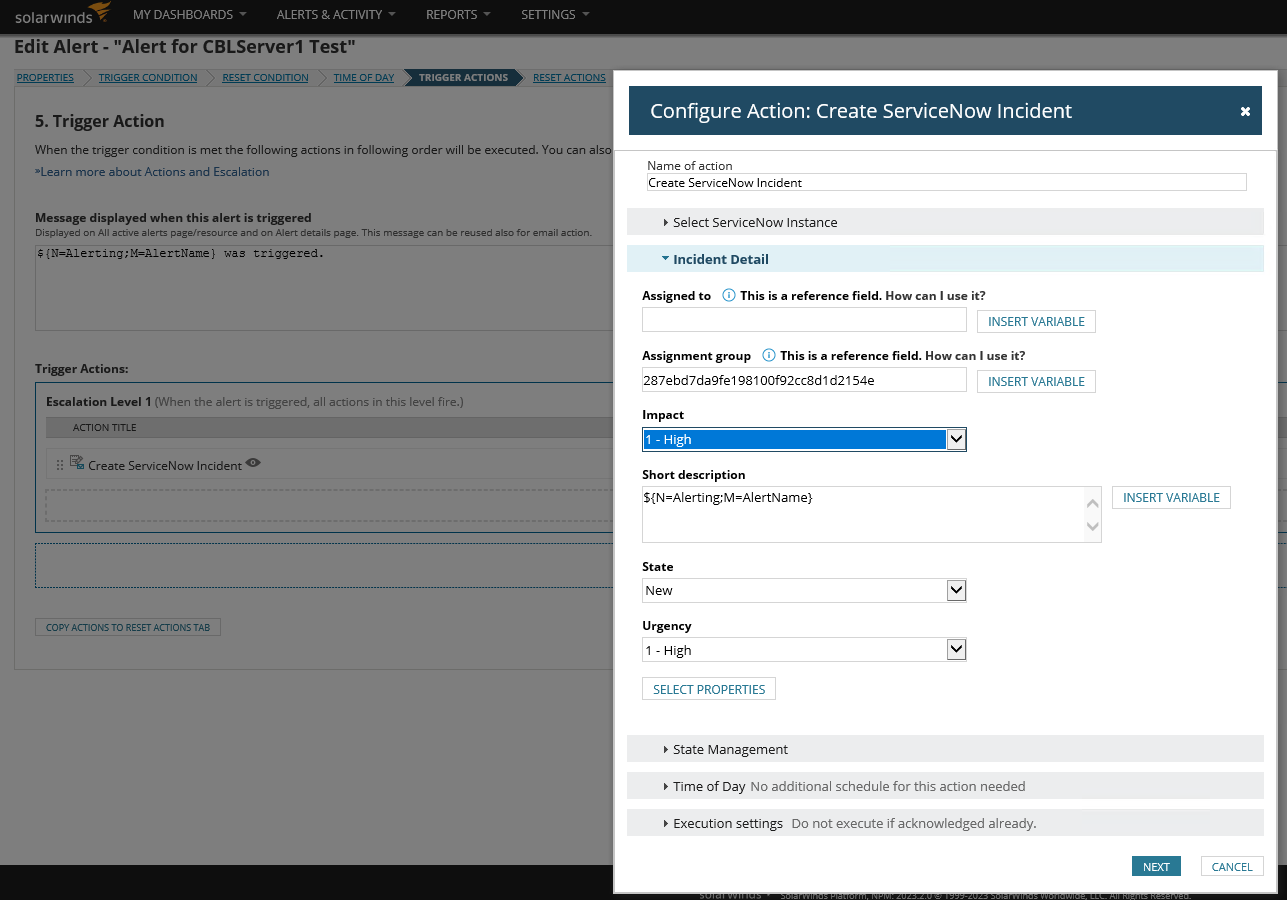Click drag handle of Create ServiceNow Incident
Screen dimensions: 1287x900
pyautogui.click(x=60, y=465)
